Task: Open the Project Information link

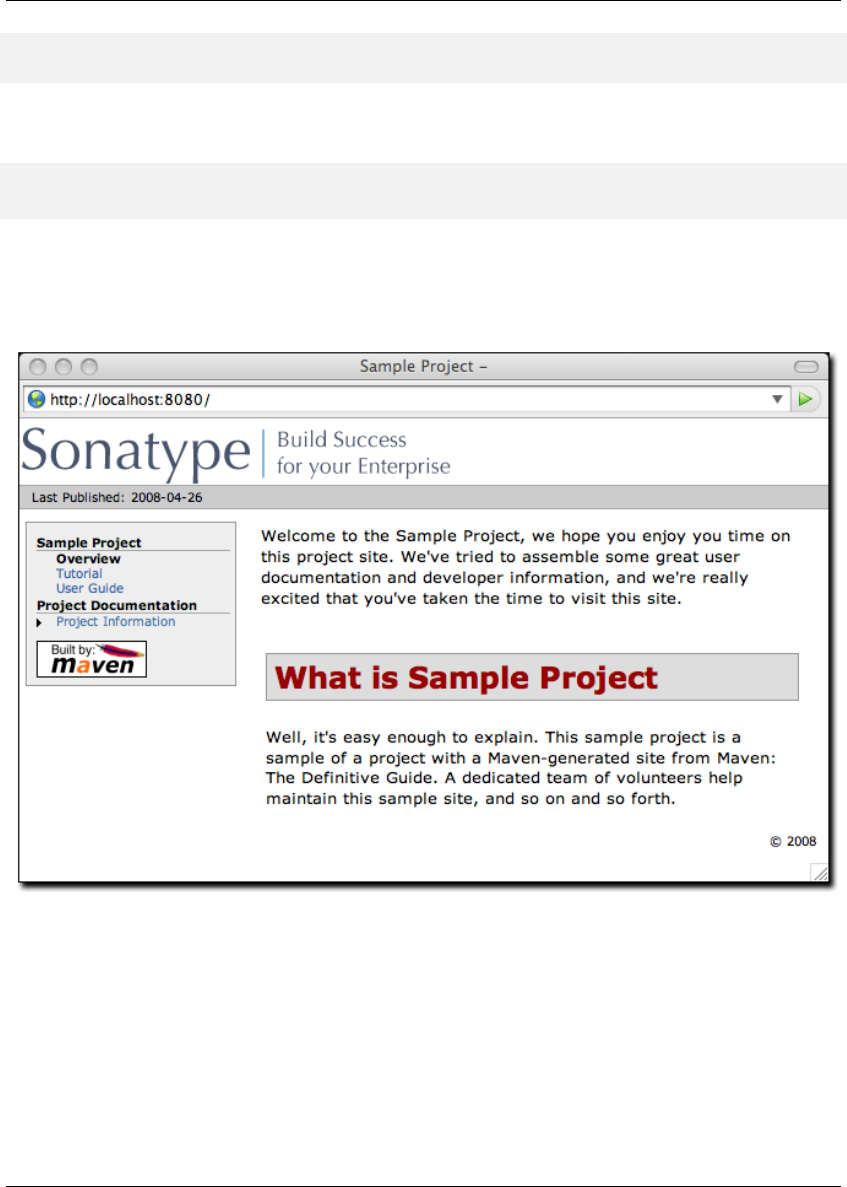Action: (x=115, y=622)
